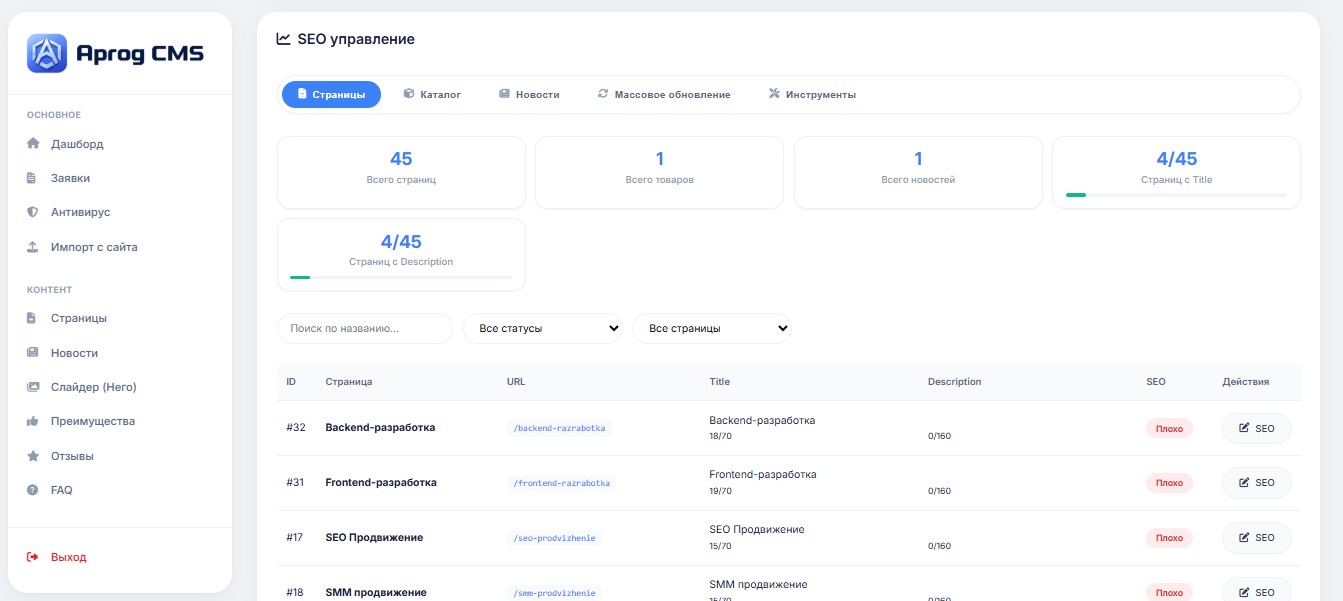Click edit icon in Frontend-разработка SEO button

click(x=1244, y=483)
